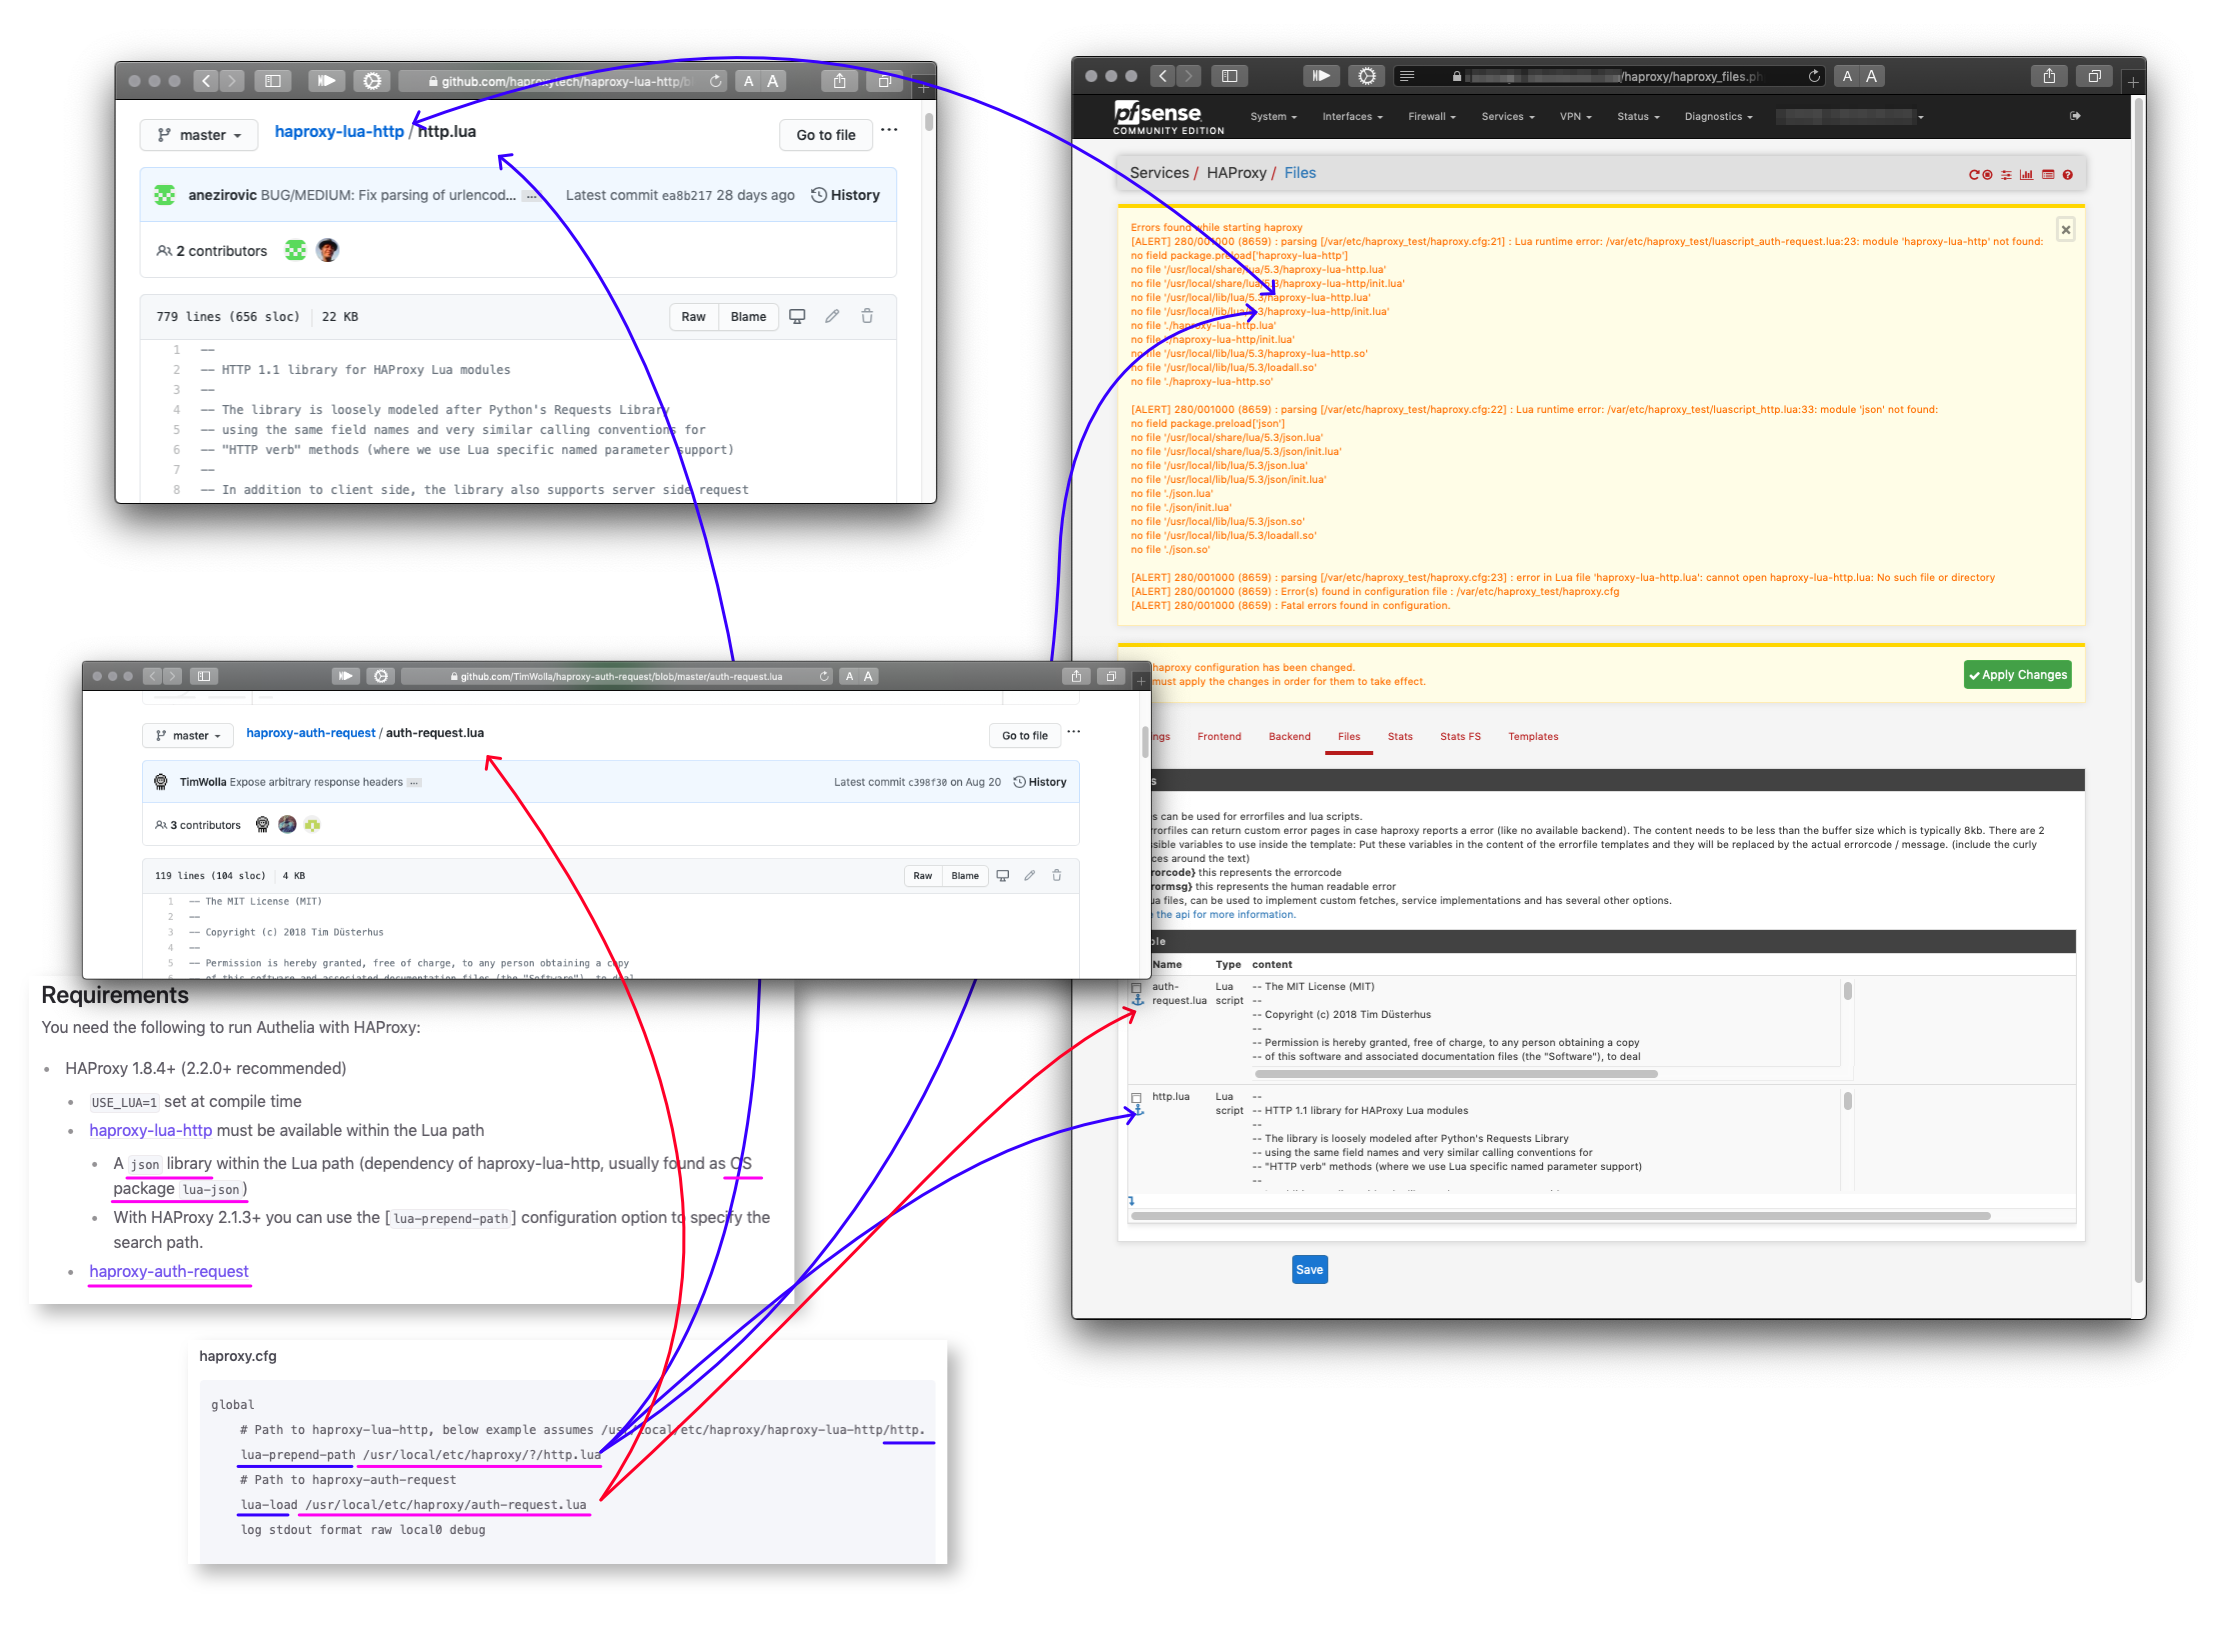Open the Interfaces menu in pfSense
The image size is (2224, 1645).
coord(1352,116)
